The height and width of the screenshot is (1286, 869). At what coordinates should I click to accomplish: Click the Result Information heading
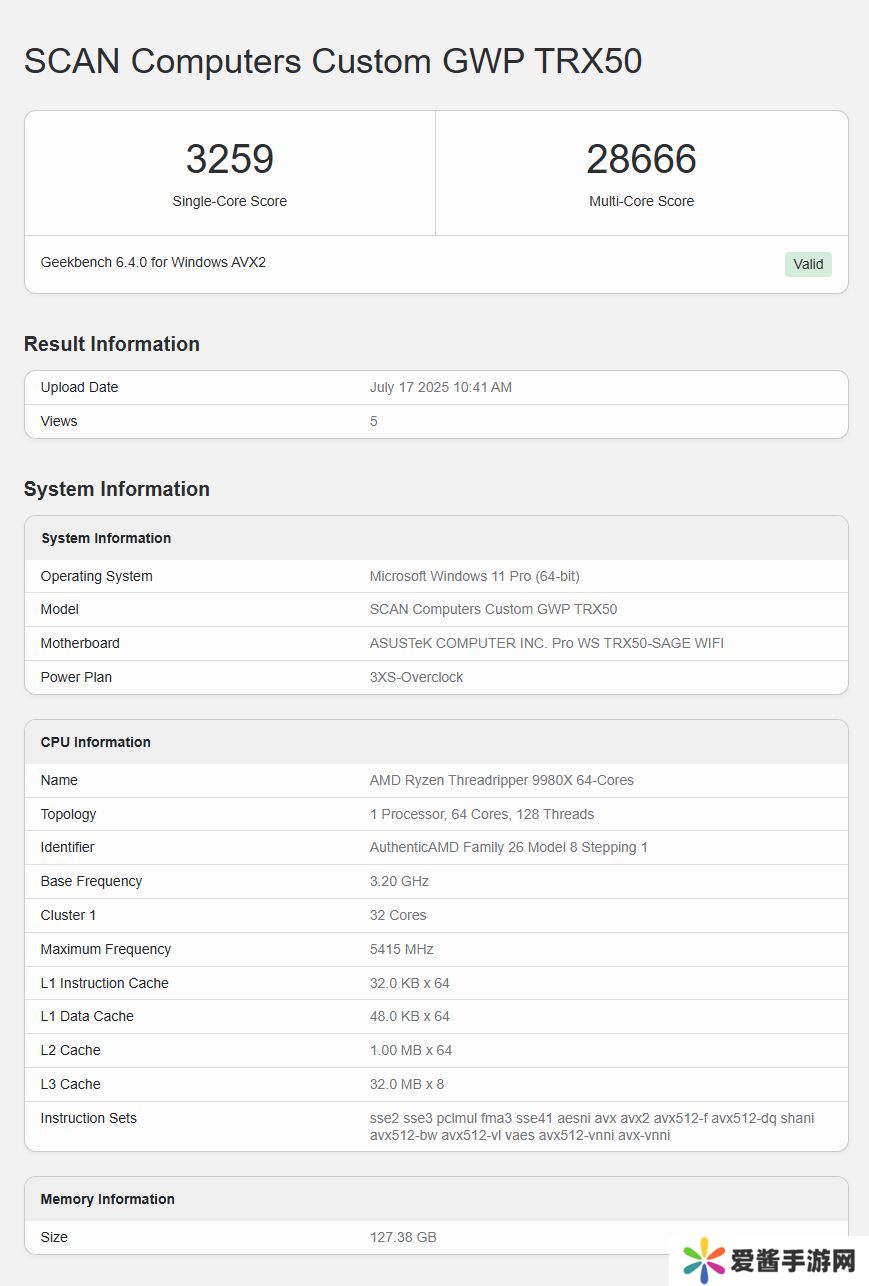(112, 344)
